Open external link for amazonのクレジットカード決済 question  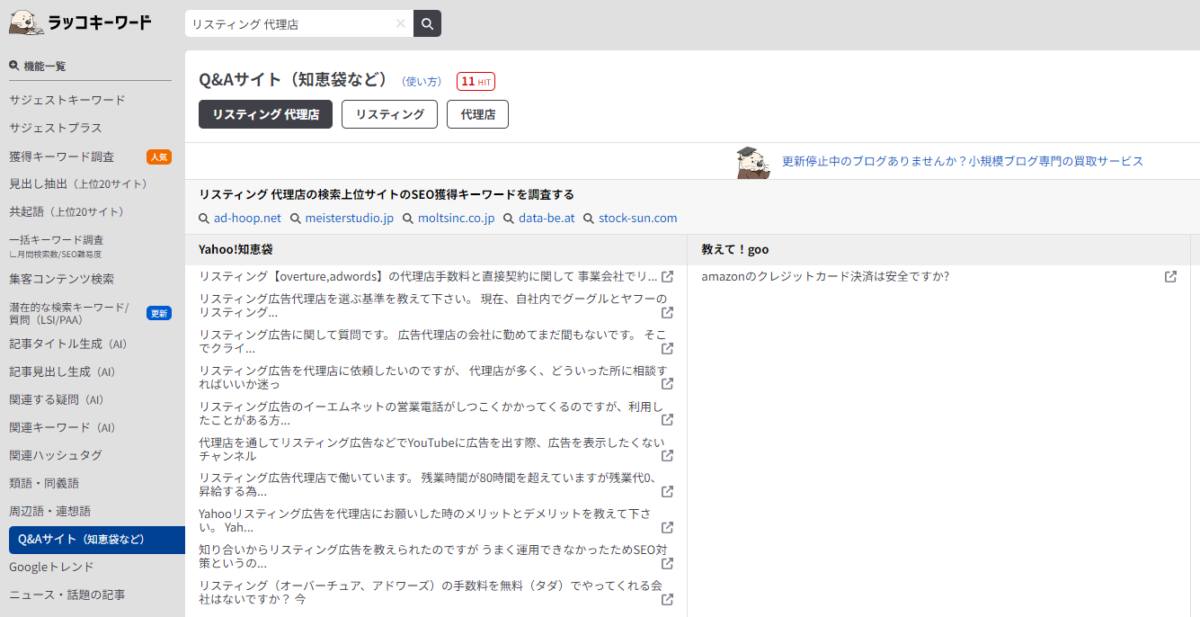click(1171, 277)
